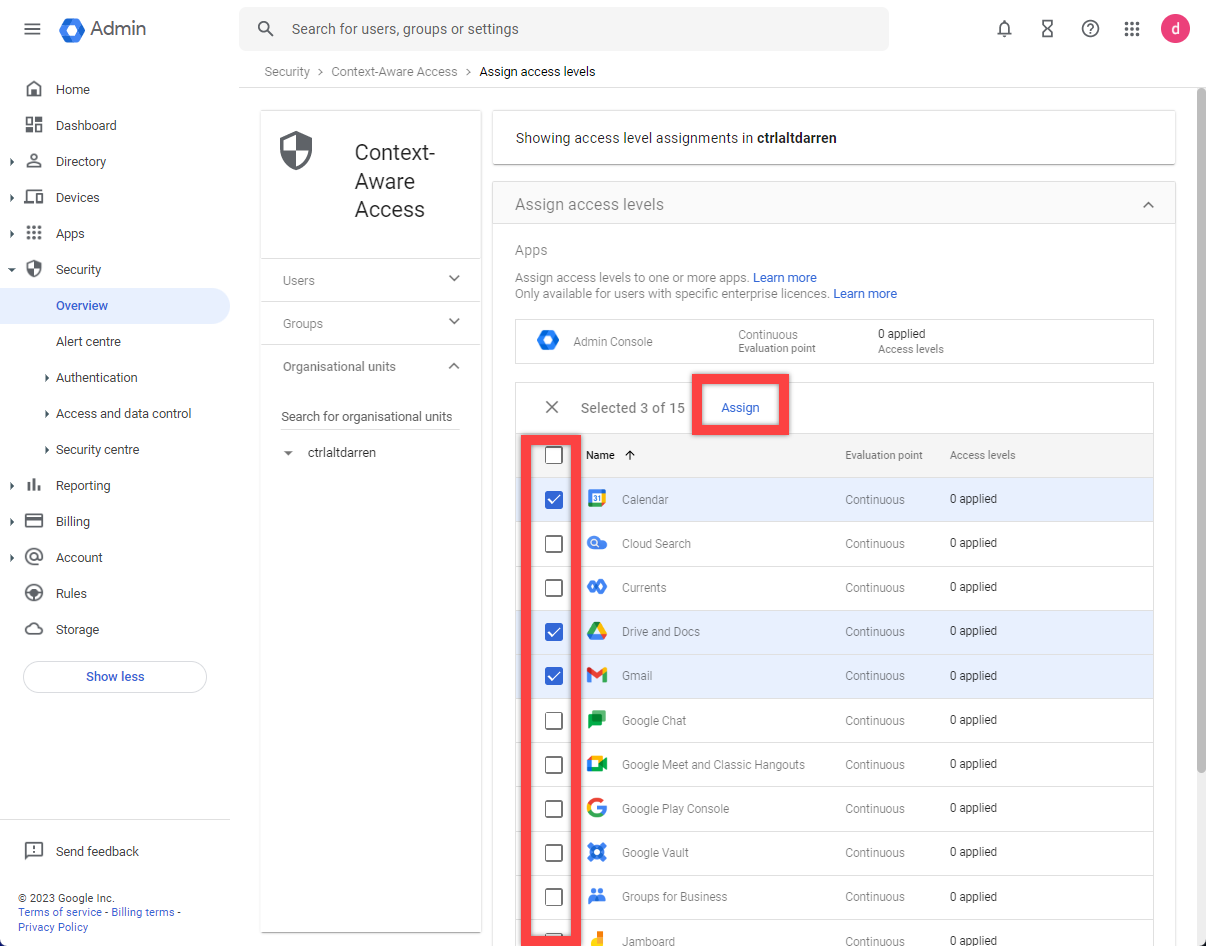This screenshot has height=946, width=1206.
Task: Open the help question mark icon
Action: tap(1090, 29)
